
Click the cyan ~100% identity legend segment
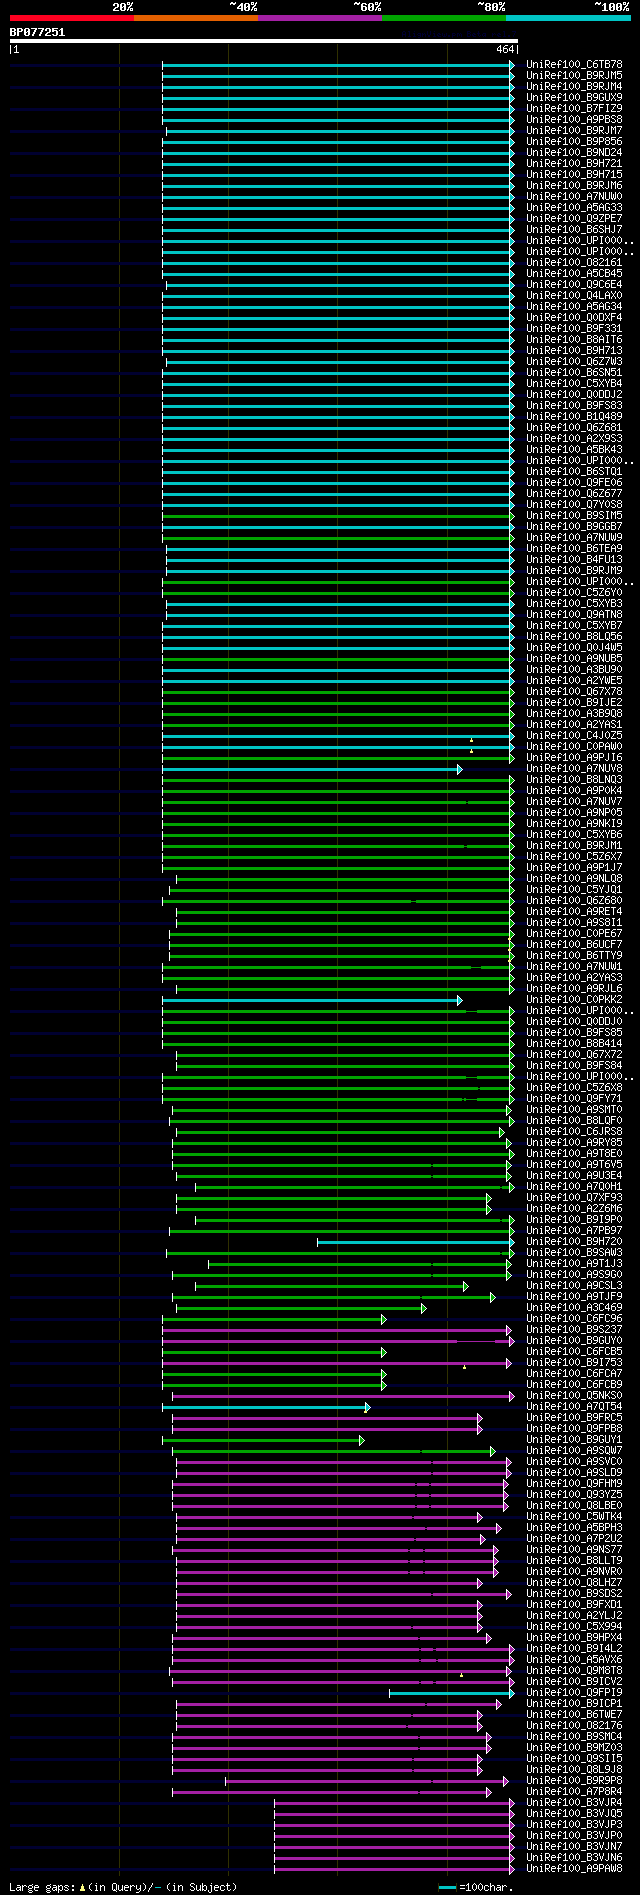[x=568, y=18]
